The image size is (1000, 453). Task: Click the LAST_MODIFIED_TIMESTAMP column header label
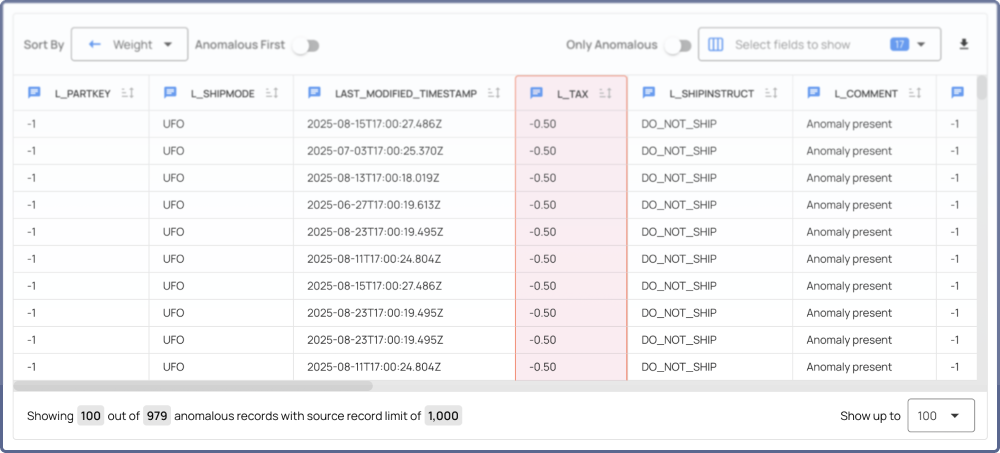coord(406,94)
